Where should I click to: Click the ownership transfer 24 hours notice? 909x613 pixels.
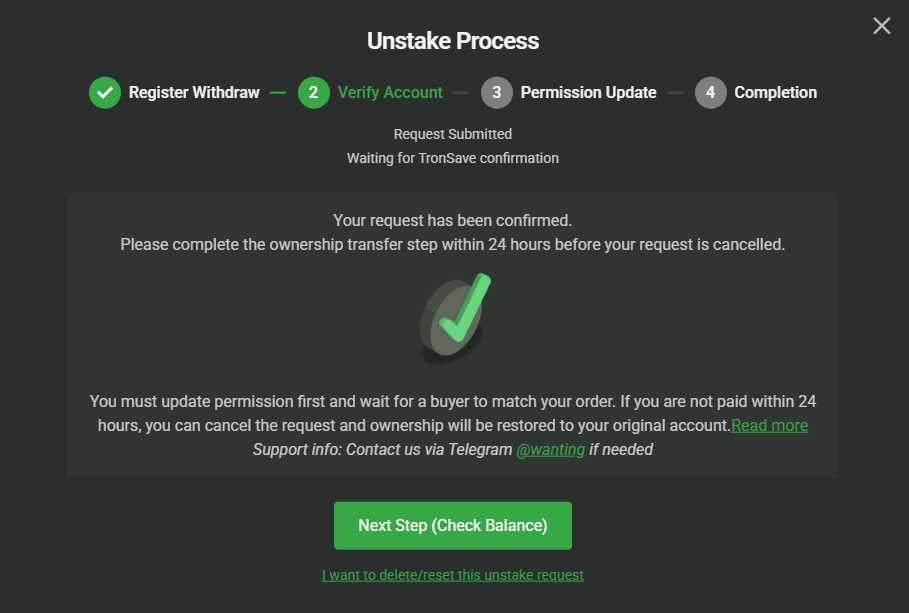(453, 244)
